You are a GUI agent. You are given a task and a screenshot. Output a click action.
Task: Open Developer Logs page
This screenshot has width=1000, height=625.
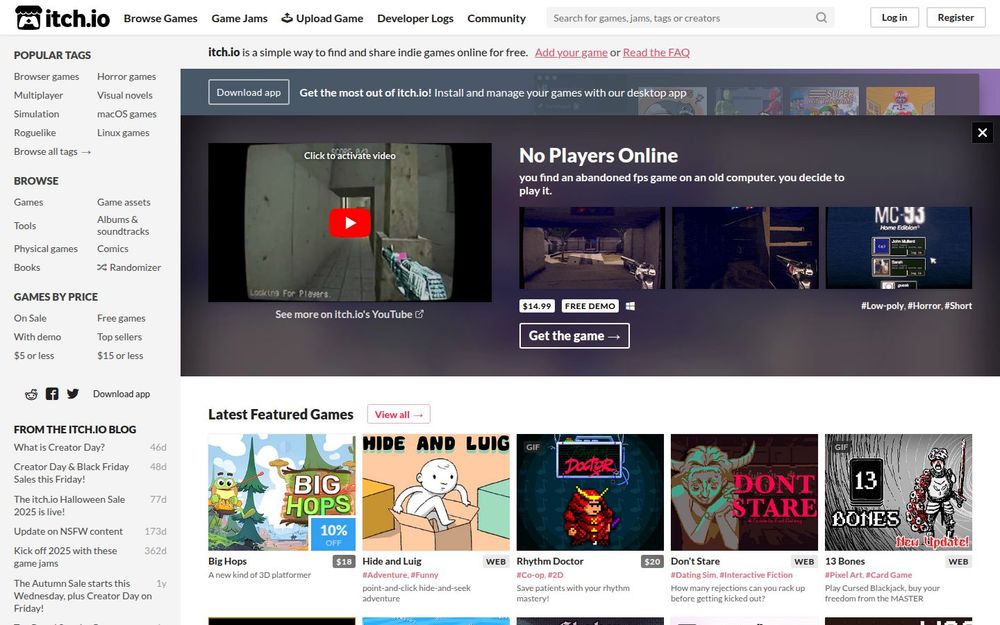[x=415, y=18]
